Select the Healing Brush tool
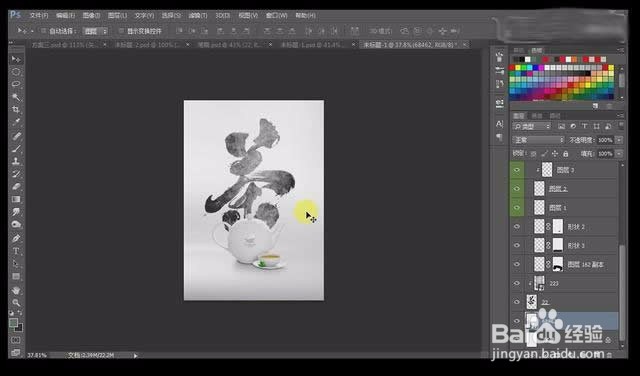 [x=16, y=136]
